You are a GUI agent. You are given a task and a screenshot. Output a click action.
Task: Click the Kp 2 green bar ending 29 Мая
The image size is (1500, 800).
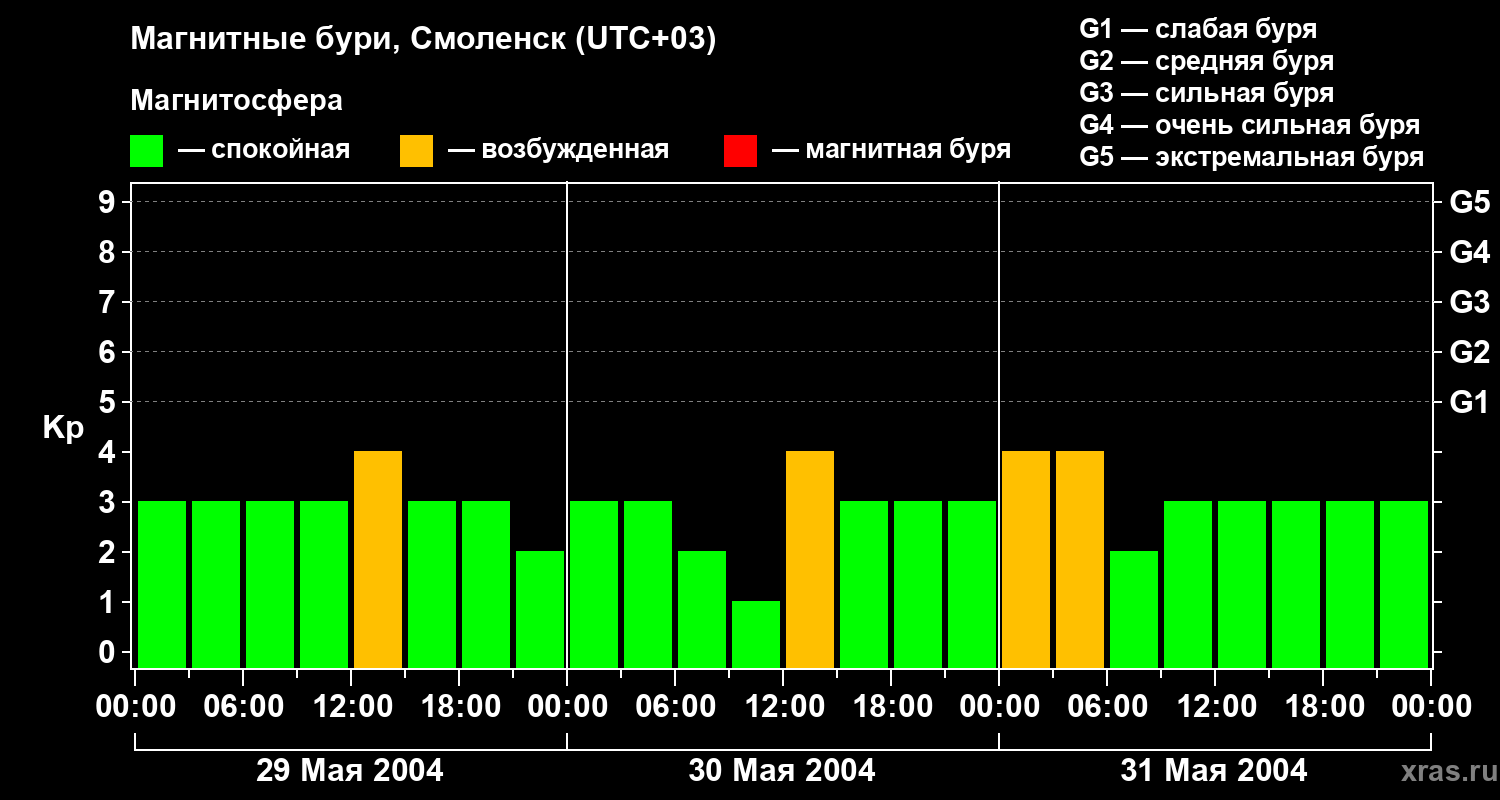click(x=540, y=609)
